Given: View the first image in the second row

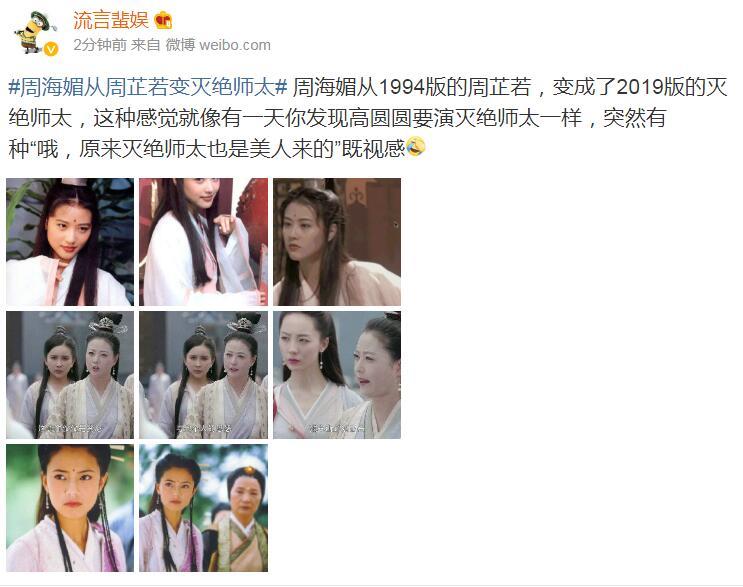Looking at the screenshot, I should tap(70, 375).
